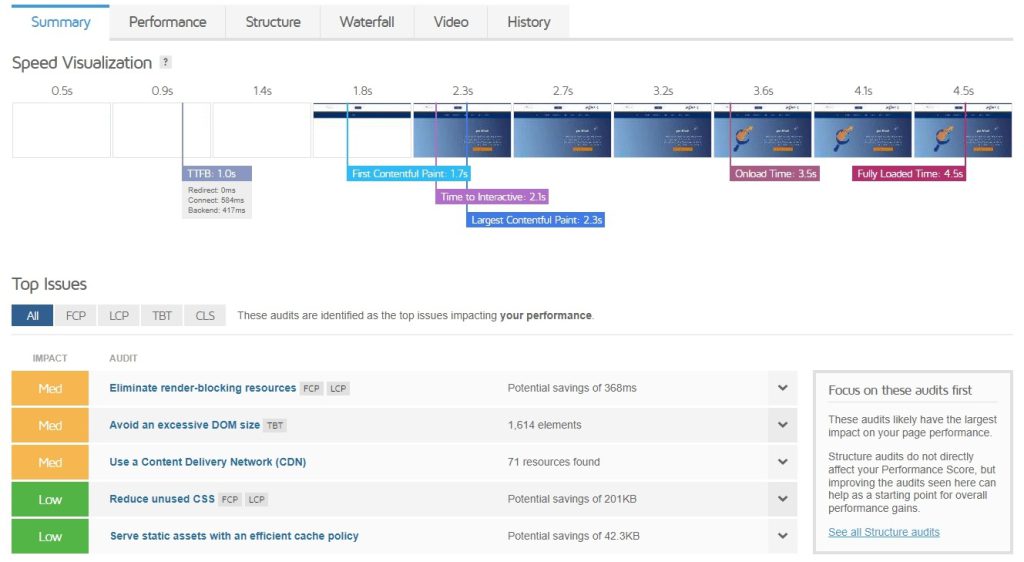Expand the efficient cache policy audit chevron
Viewport: 1024px width, 562px height.
[x=782, y=536]
